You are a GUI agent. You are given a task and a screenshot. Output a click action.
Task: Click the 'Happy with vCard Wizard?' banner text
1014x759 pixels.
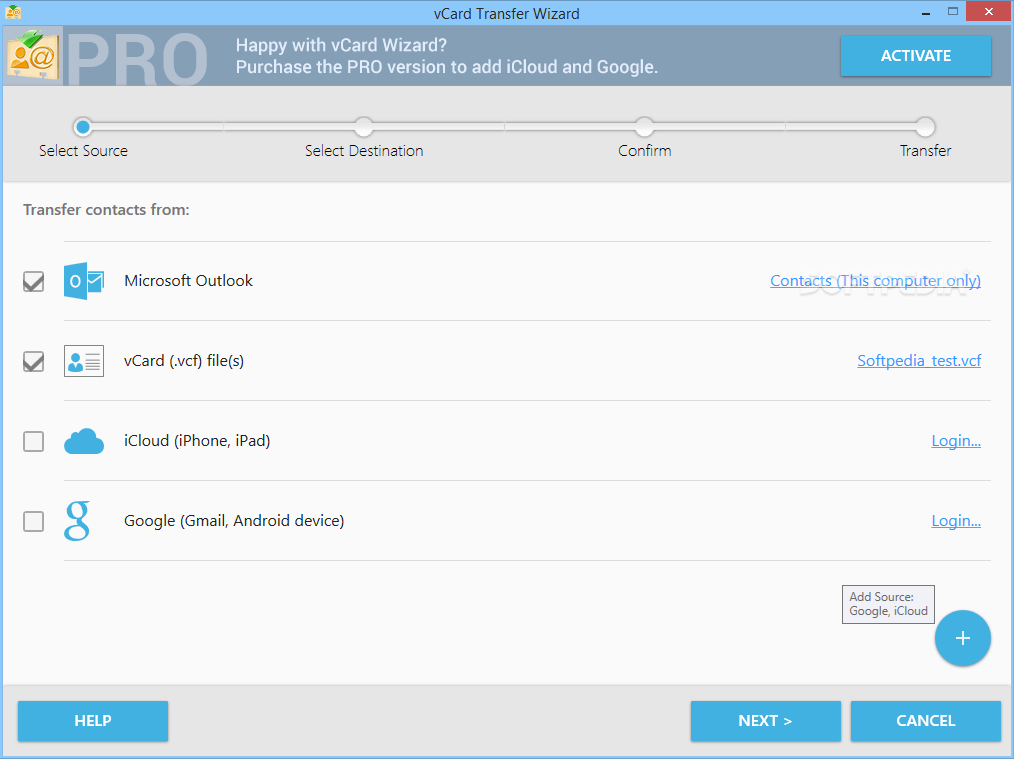pos(341,45)
